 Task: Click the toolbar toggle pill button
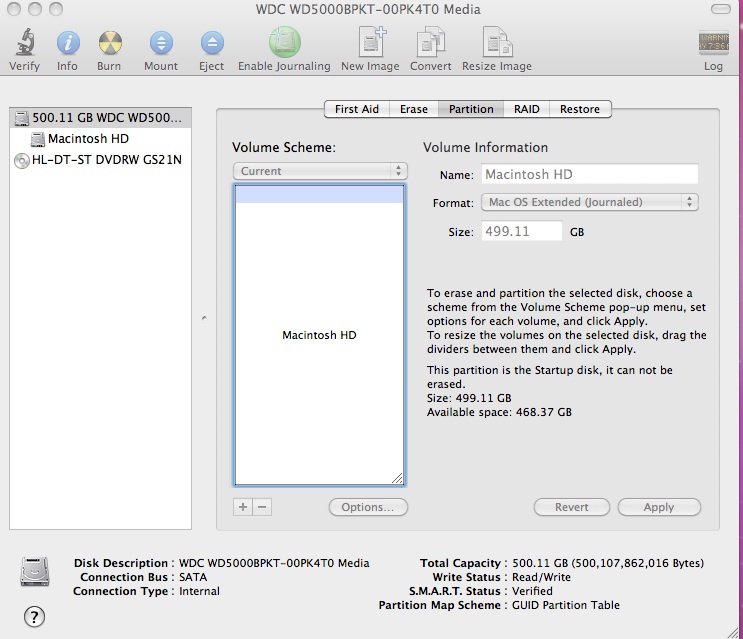point(721,9)
